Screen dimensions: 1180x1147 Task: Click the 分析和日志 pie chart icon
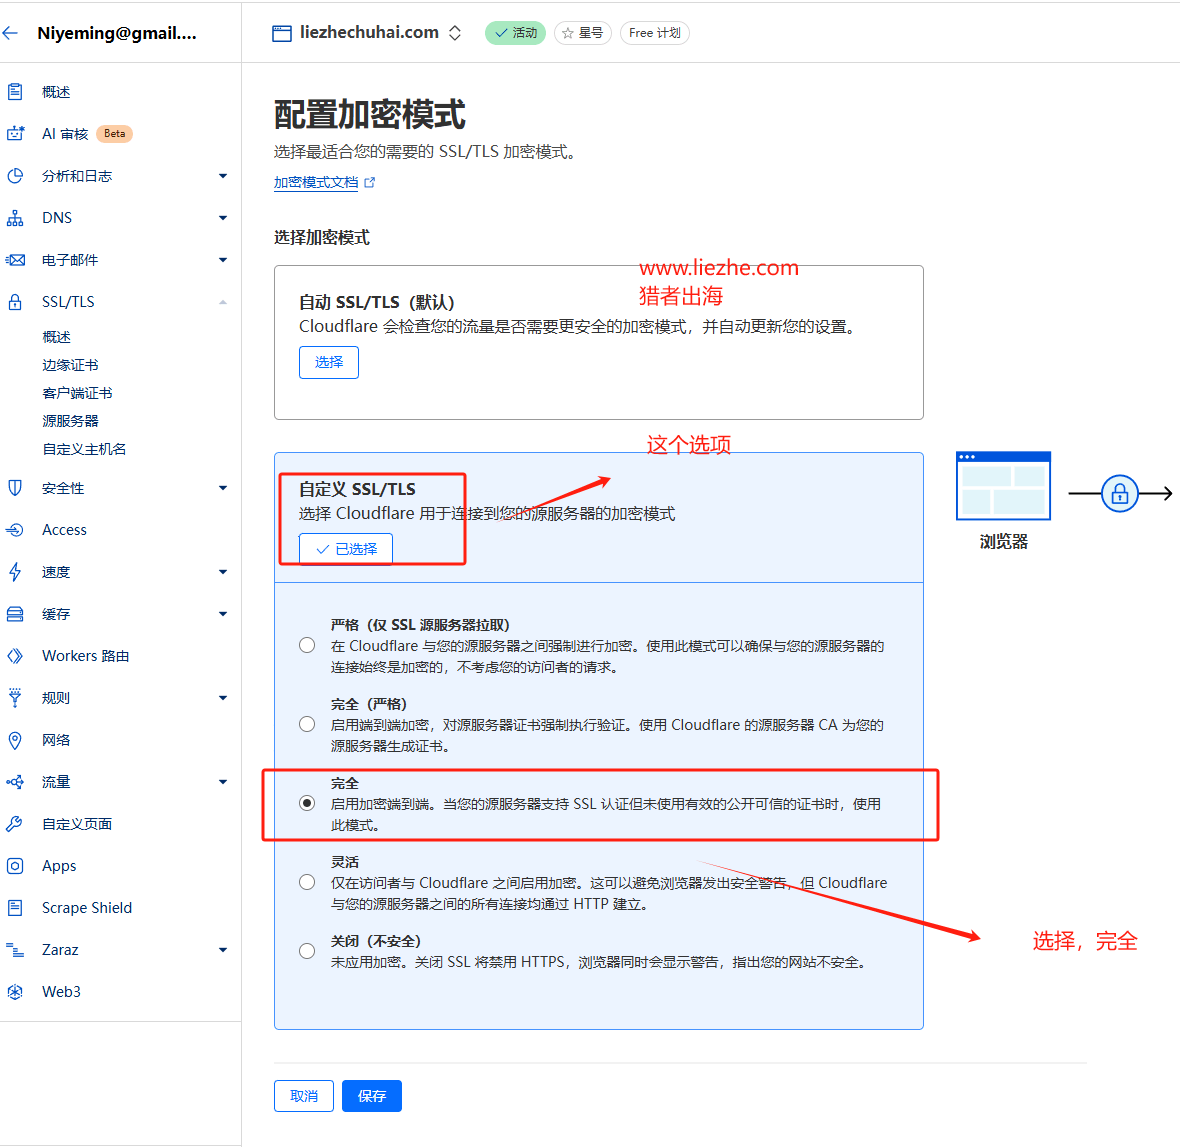pos(15,176)
